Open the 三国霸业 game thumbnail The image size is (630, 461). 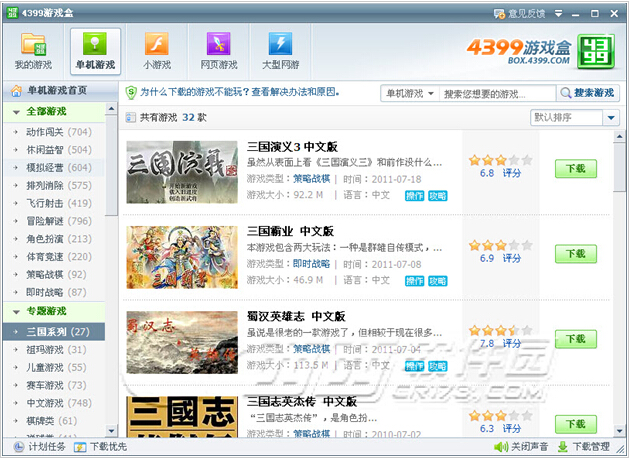182,257
